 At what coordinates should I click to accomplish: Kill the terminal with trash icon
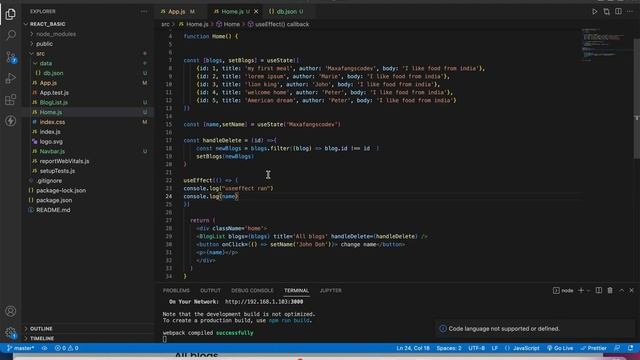[610, 290]
